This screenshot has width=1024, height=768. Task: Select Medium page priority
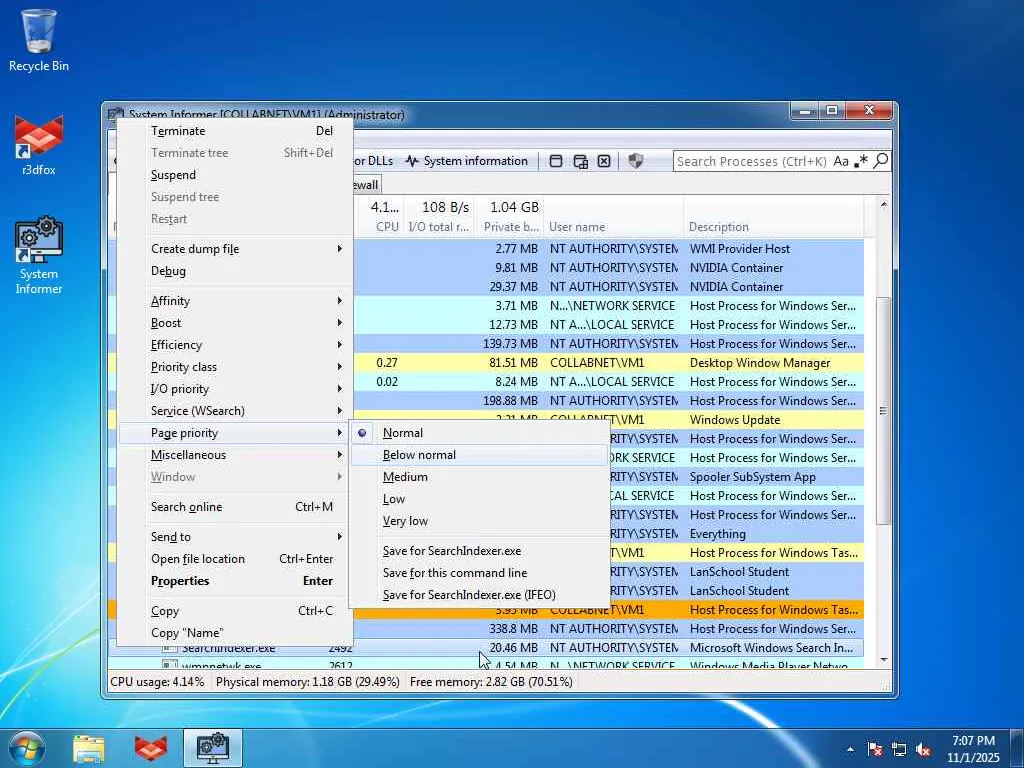click(480, 477)
